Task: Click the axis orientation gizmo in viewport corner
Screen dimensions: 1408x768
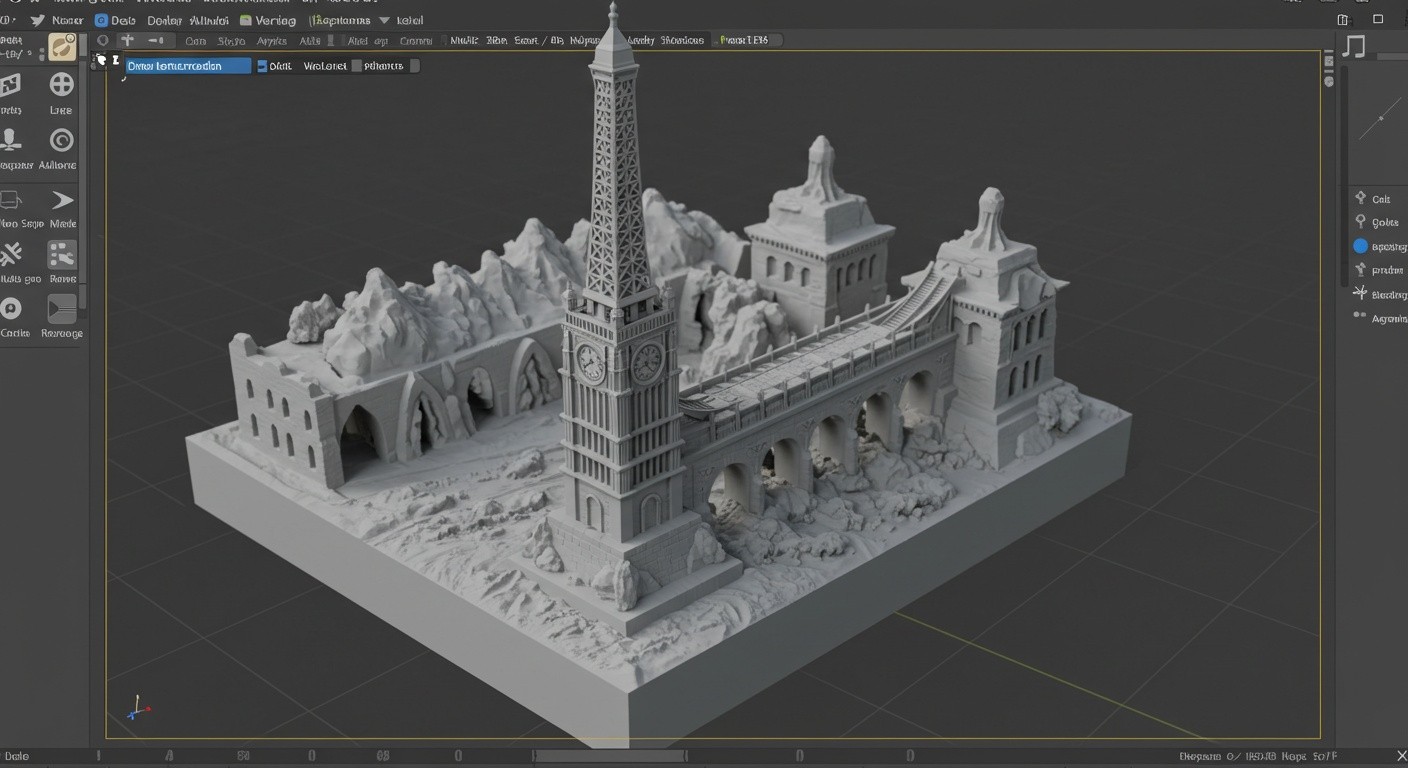Action: [137, 709]
